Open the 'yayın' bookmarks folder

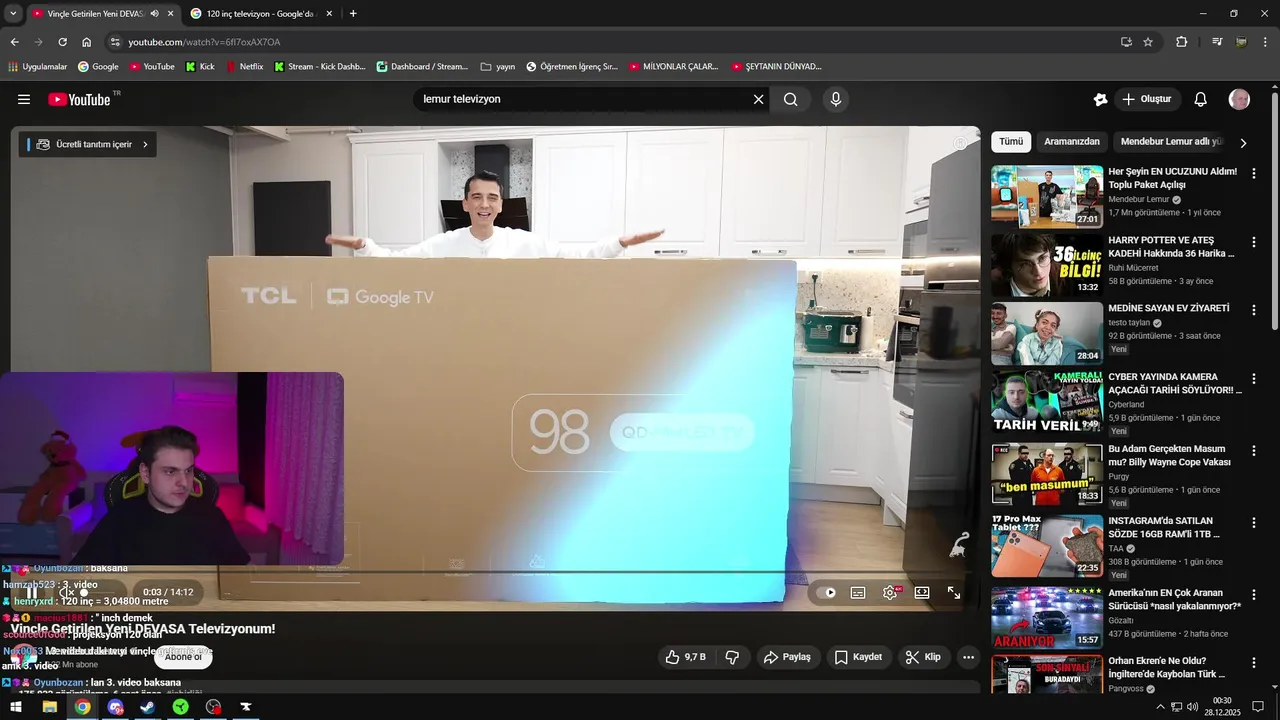click(498, 67)
